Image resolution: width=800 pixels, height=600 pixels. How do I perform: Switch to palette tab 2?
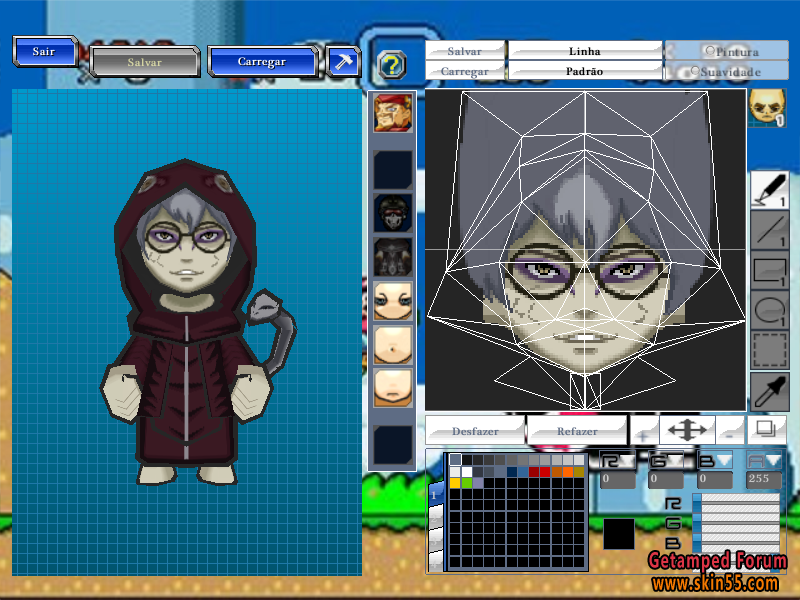click(x=435, y=517)
